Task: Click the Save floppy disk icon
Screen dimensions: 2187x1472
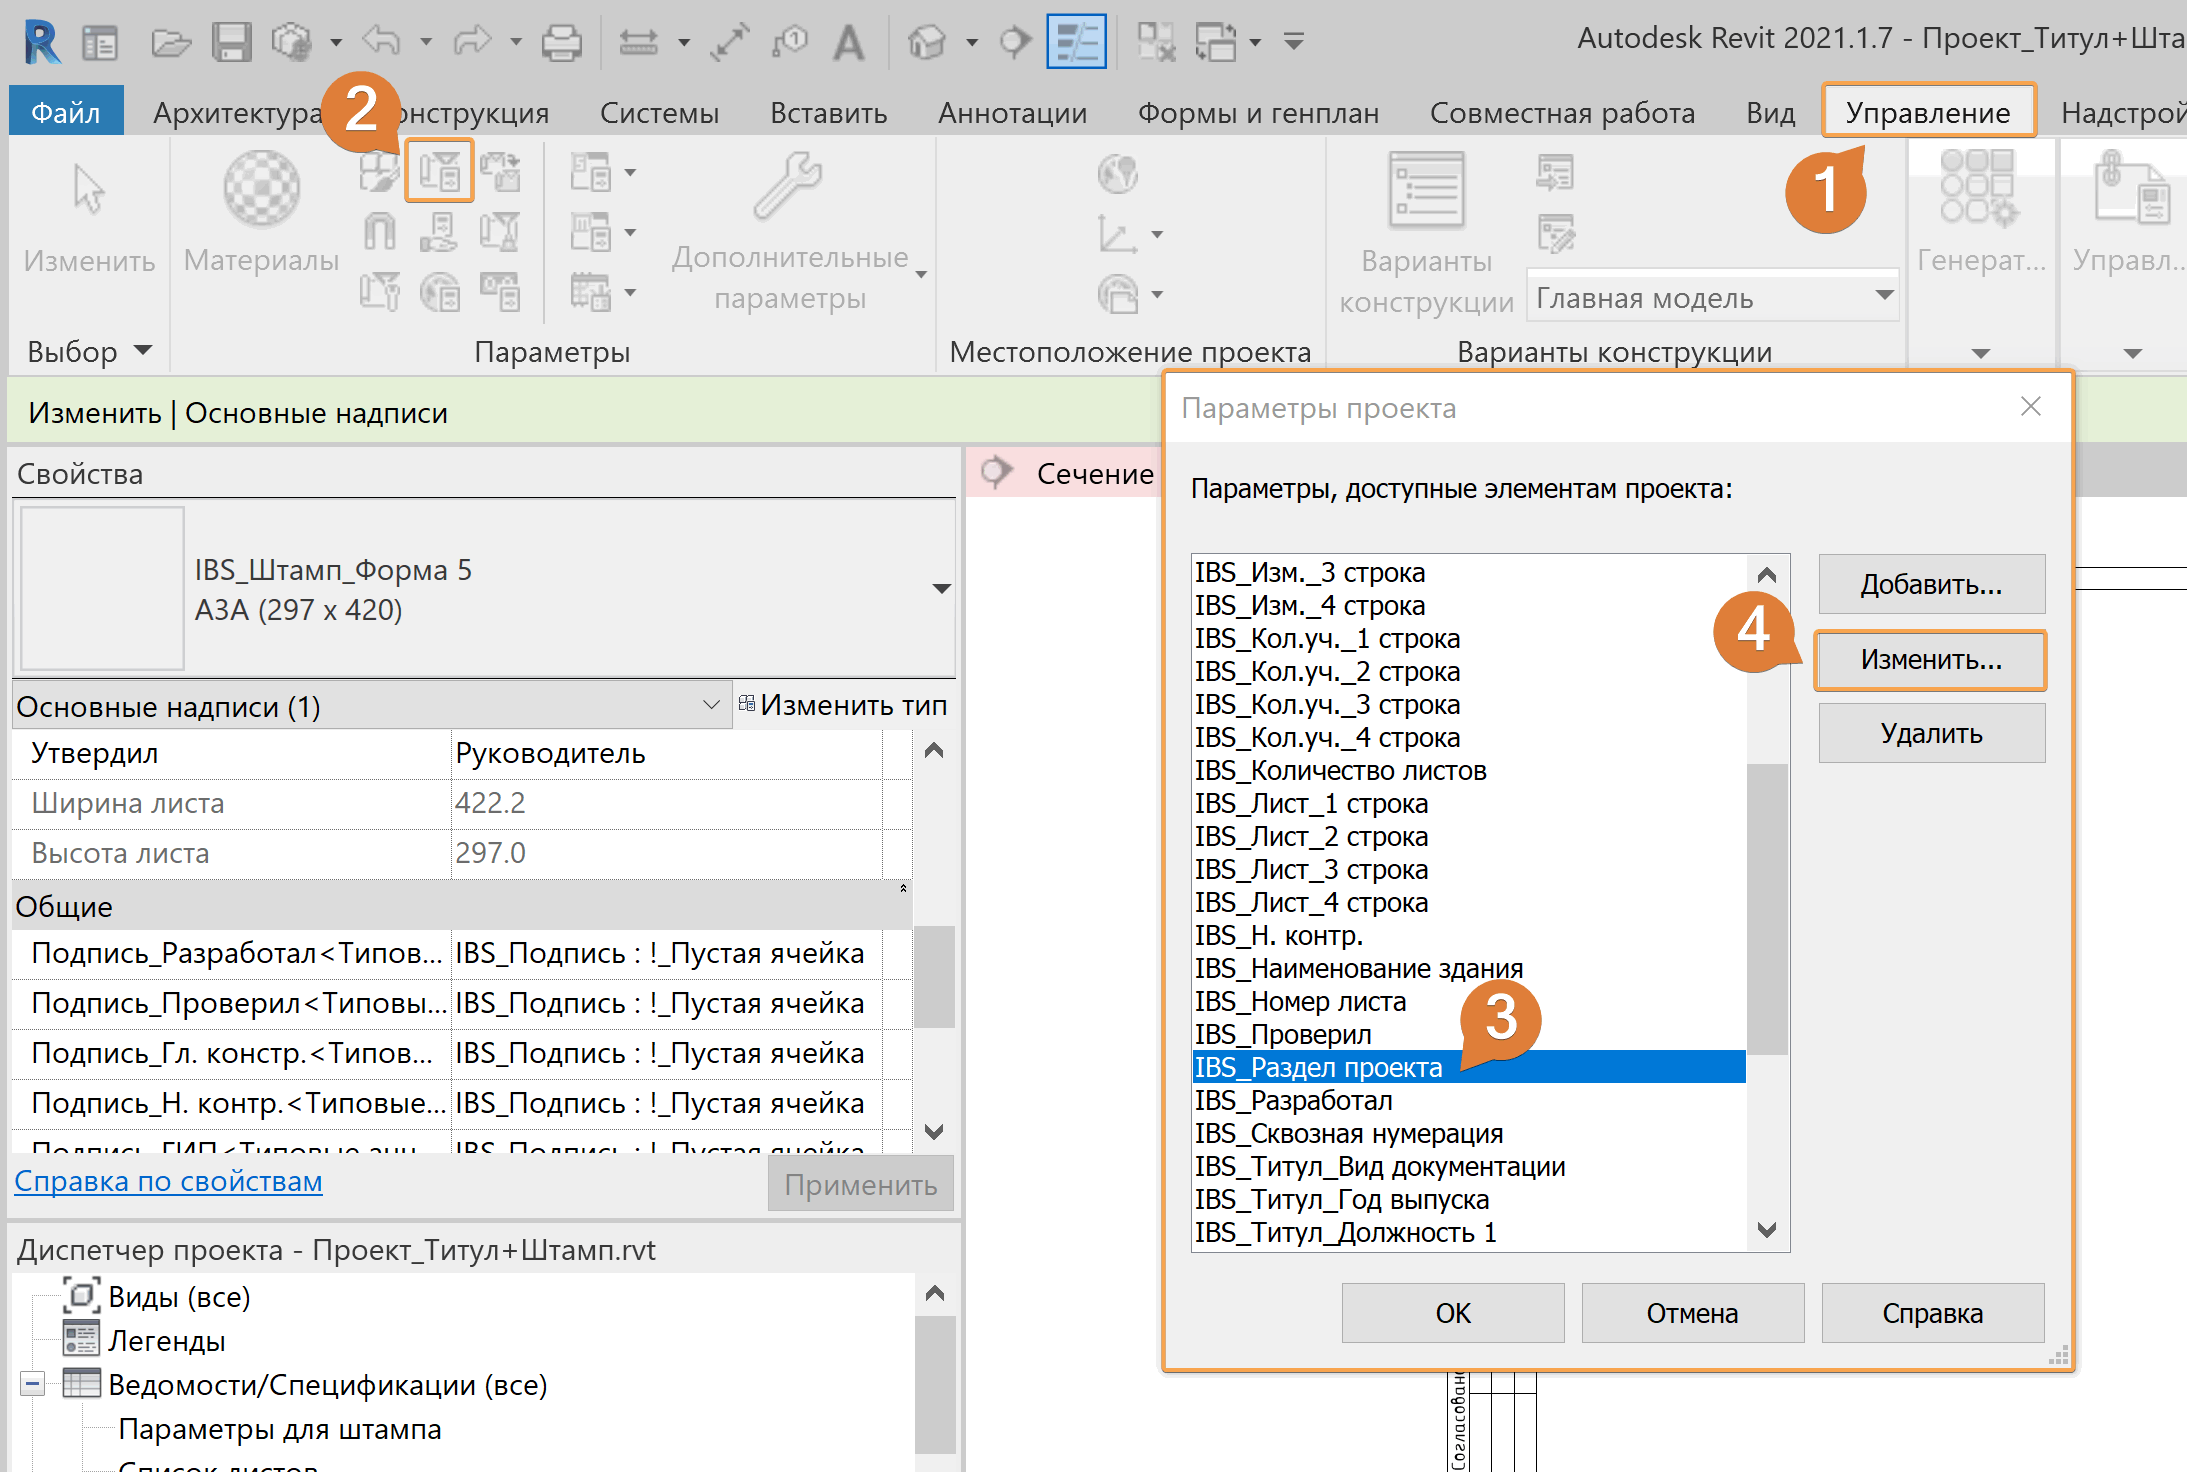Action: coord(231,42)
